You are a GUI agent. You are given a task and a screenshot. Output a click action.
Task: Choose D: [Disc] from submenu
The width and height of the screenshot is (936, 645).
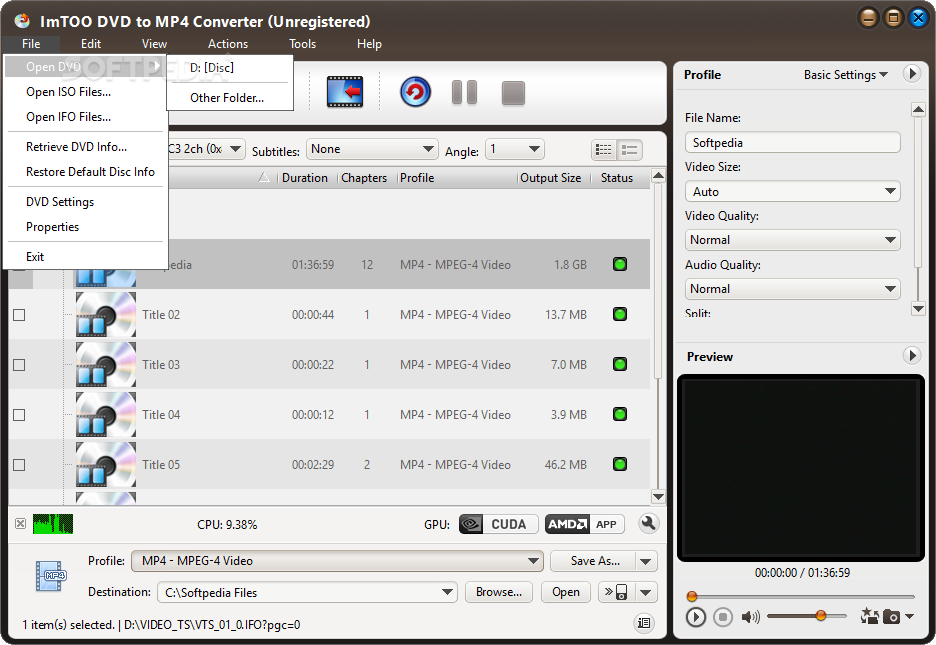pos(230,68)
